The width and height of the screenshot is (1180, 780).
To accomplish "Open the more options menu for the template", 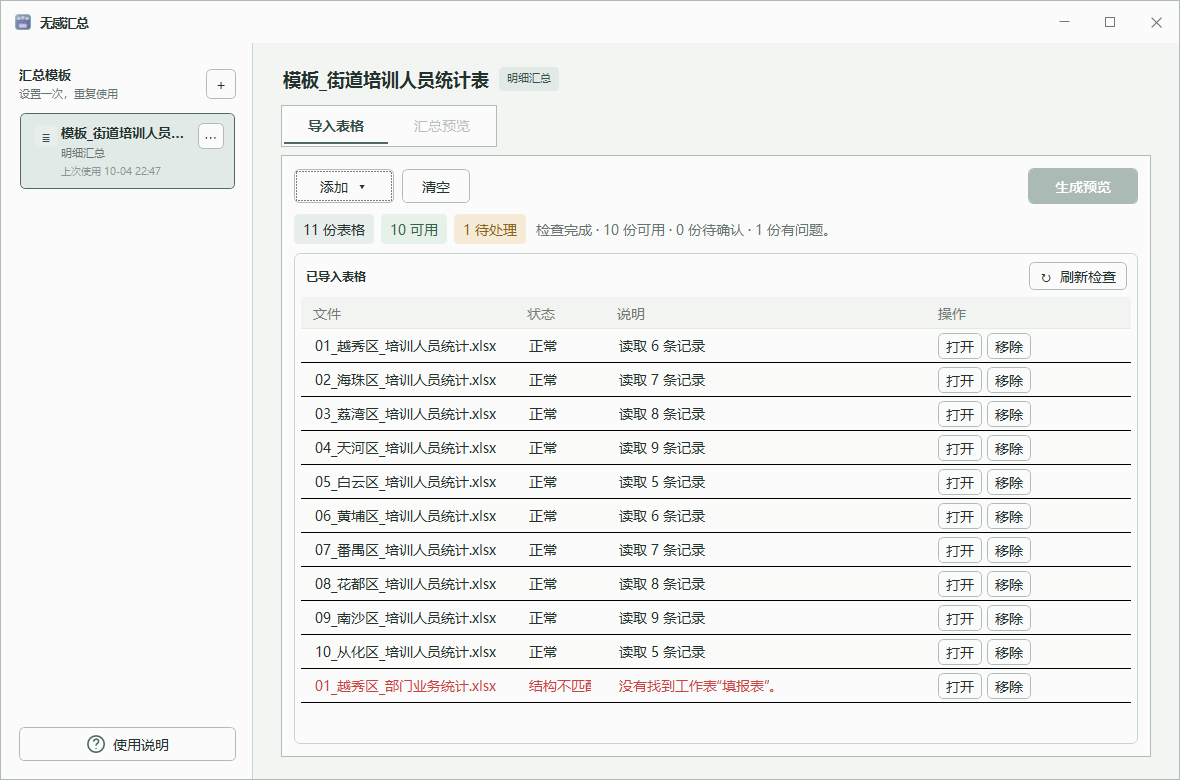I will tap(211, 136).
